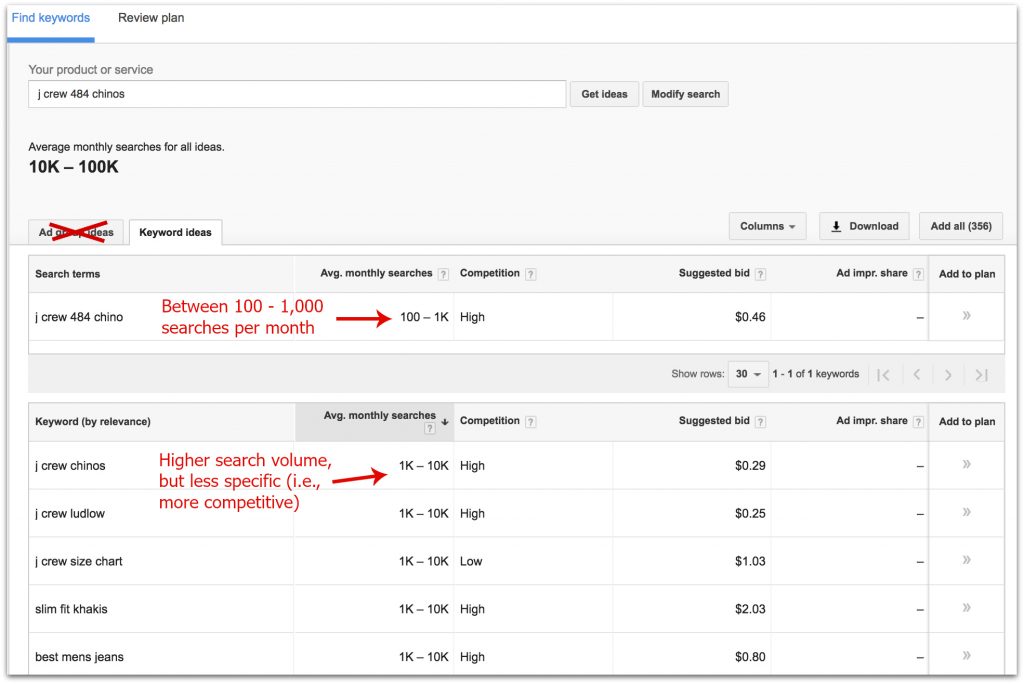Click the '10K – 100K' average searches total
This screenshot has height=684, width=1024.
click(74, 167)
